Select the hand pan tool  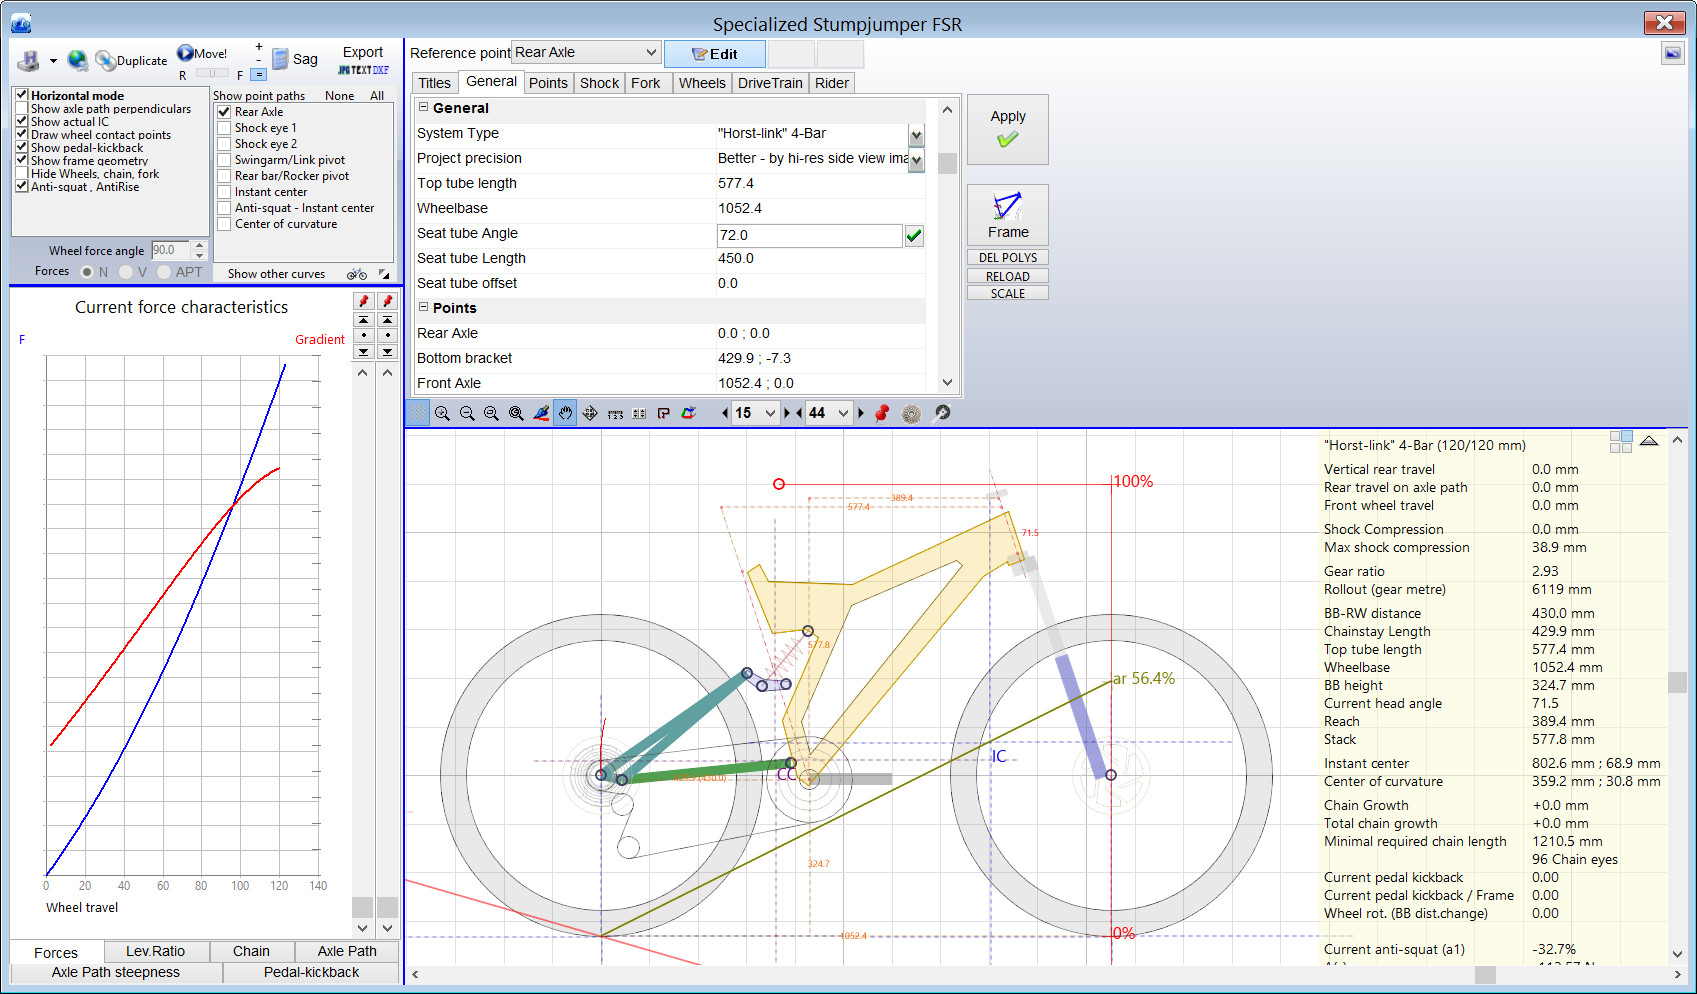click(x=566, y=413)
